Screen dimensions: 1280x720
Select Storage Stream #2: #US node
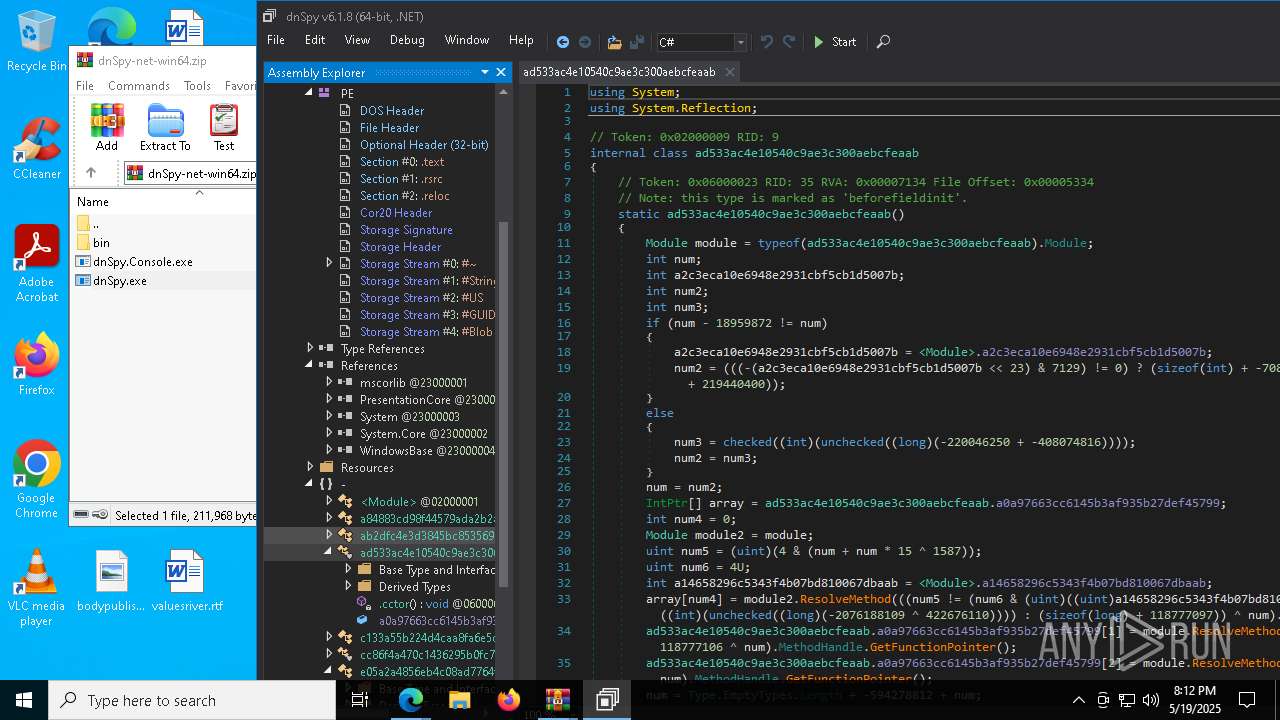click(421, 298)
